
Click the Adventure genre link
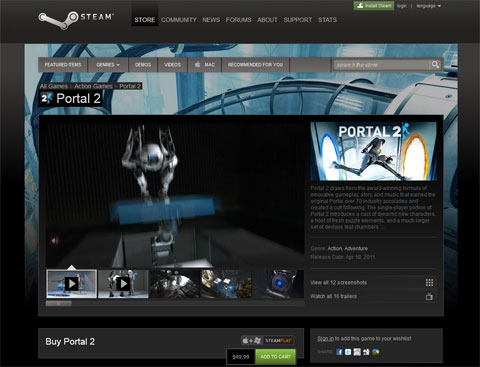click(356, 248)
